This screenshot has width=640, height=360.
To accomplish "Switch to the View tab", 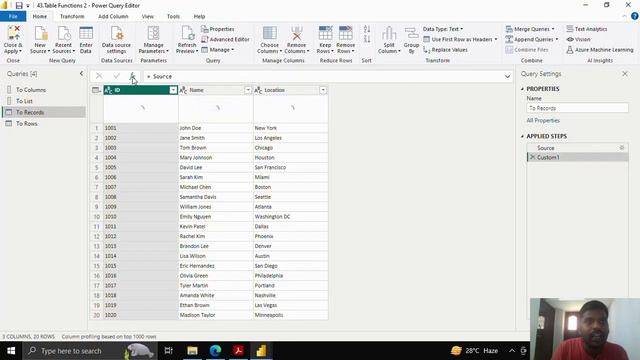I will [148, 16].
